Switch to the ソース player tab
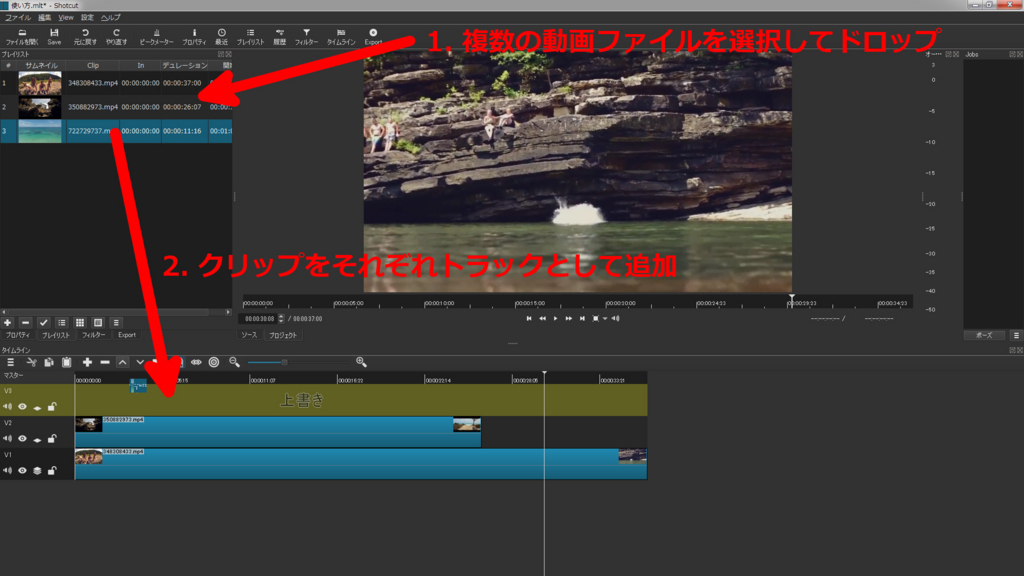The image size is (1024, 576). coord(249,335)
